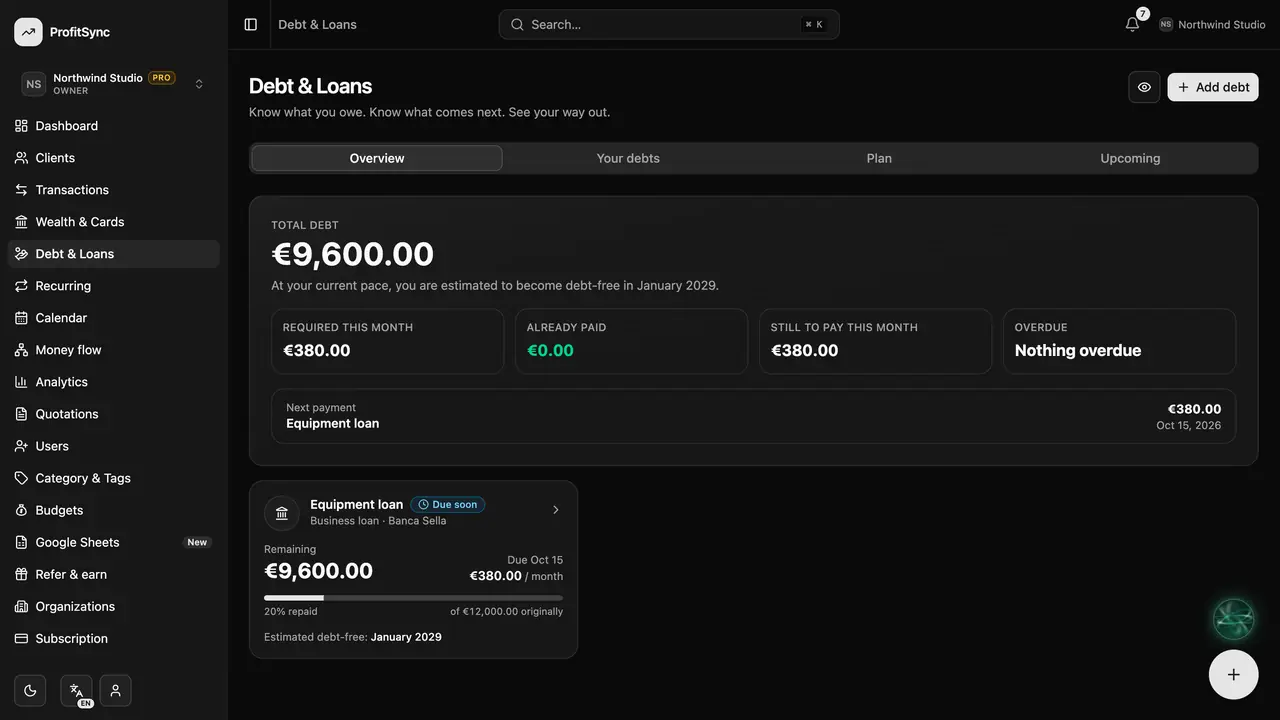Switch to the Overview tab
1280x720 pixels.
(377, 158)
